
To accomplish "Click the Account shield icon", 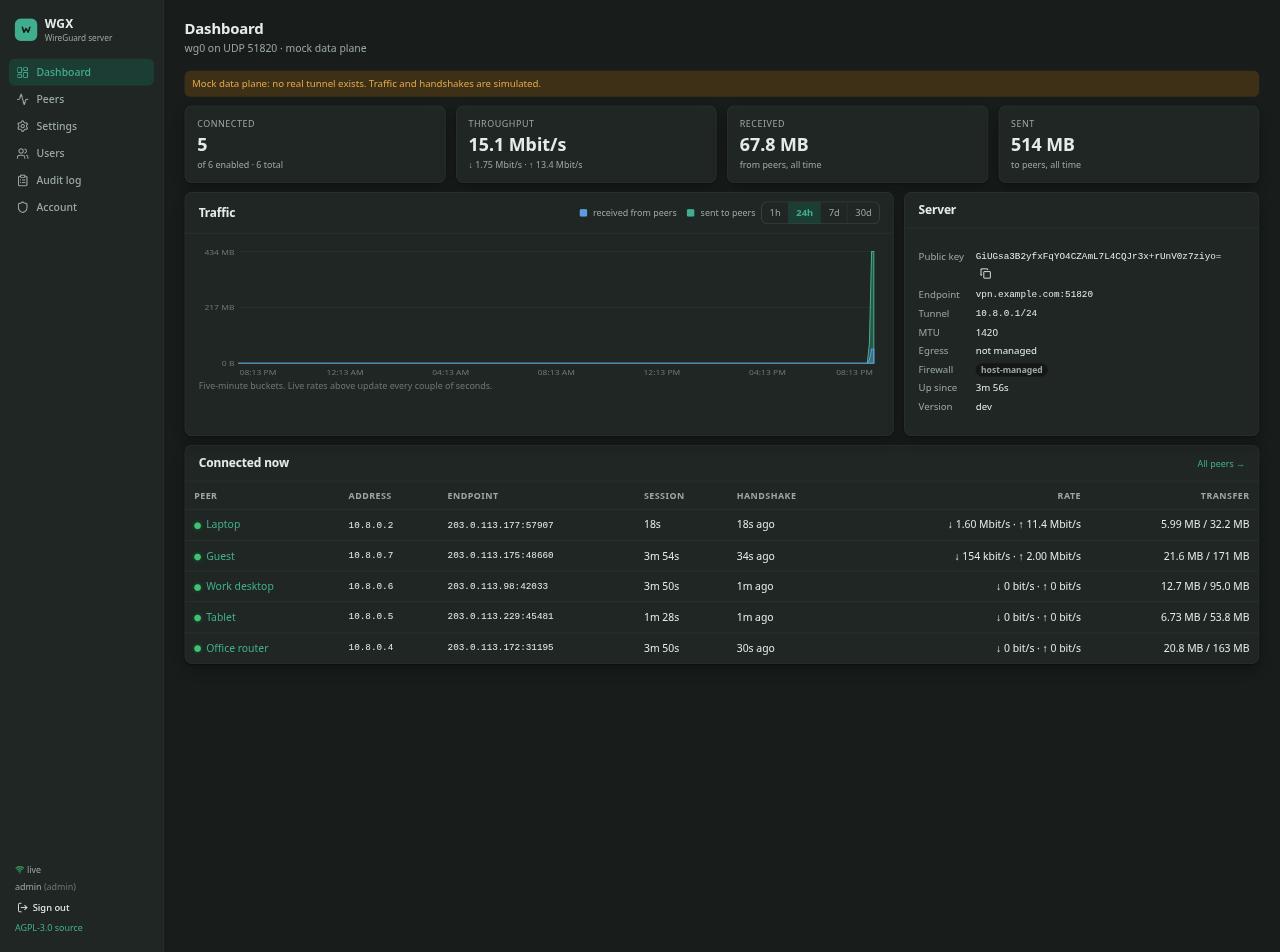I will pyautogui.click(x=22, y=207).
